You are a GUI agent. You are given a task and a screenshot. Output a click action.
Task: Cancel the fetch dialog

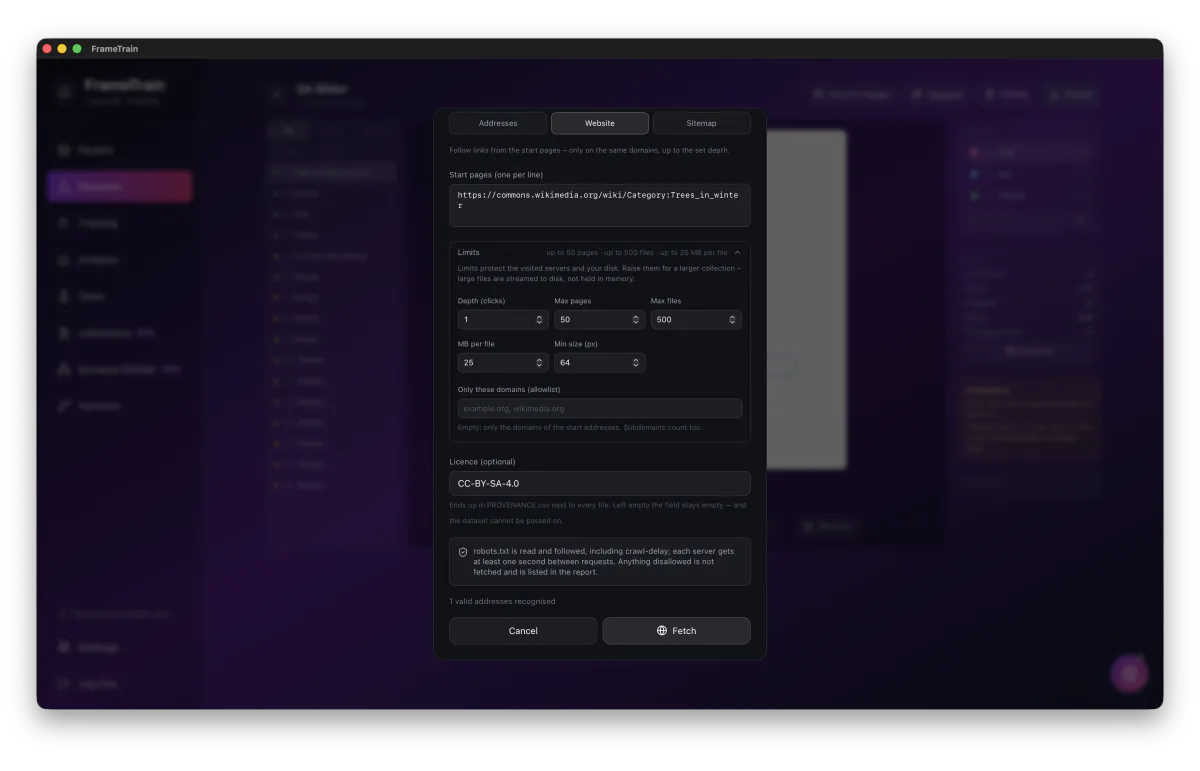[523, 631]
